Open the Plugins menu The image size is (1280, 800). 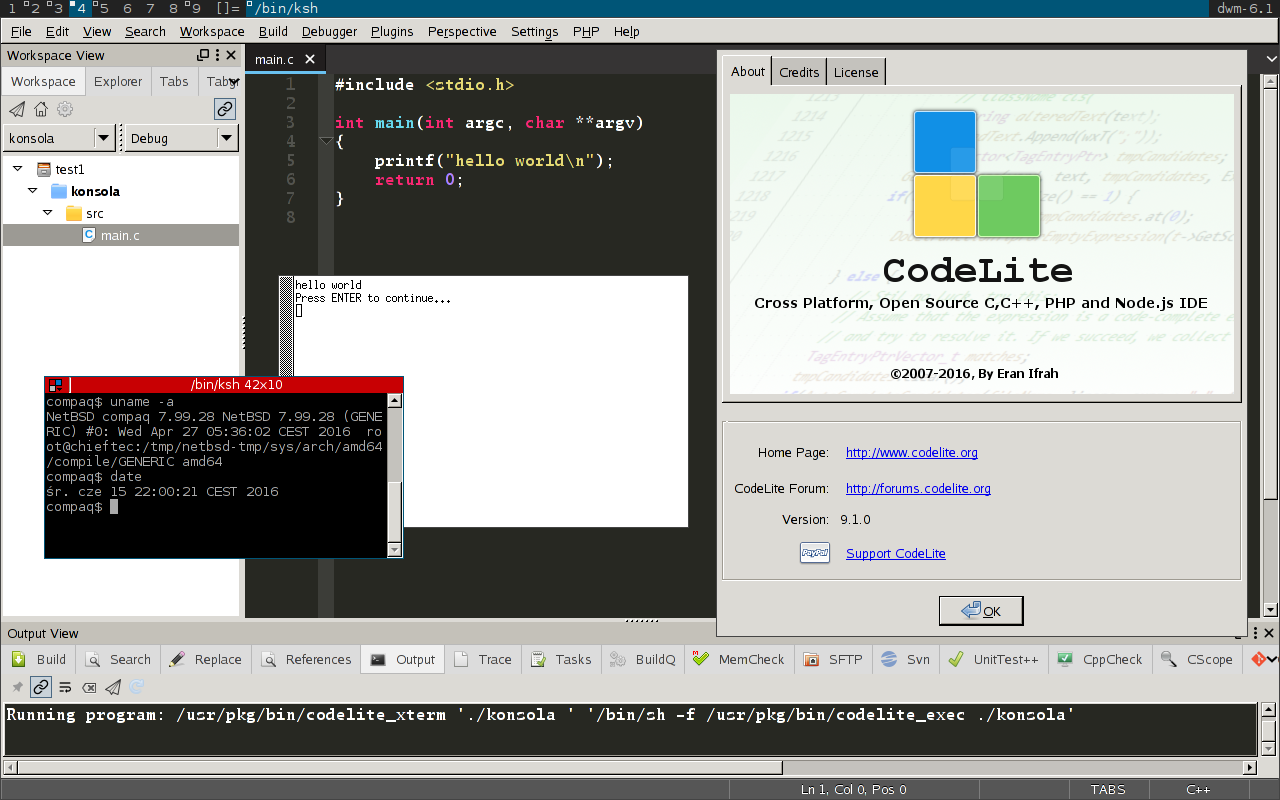[x=392, y=31]
